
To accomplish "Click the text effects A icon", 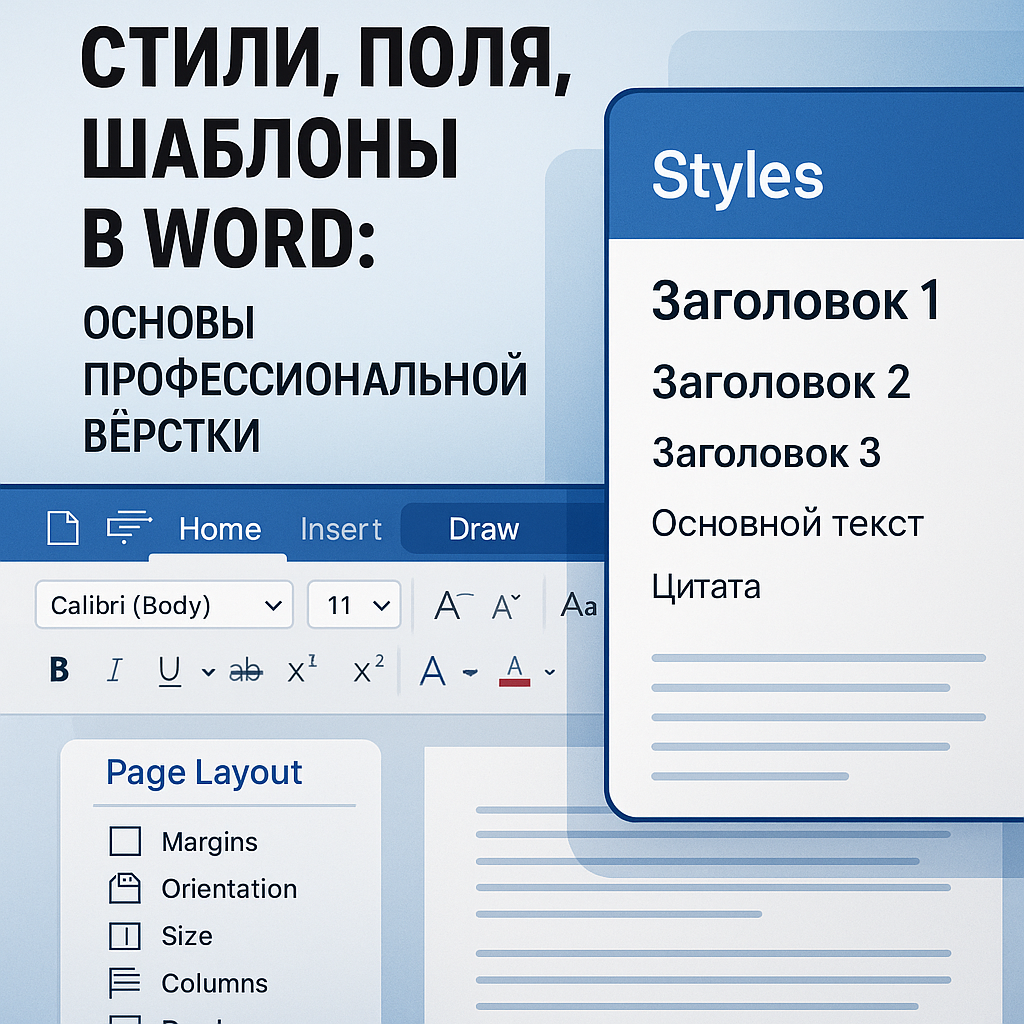I will 432,671.
